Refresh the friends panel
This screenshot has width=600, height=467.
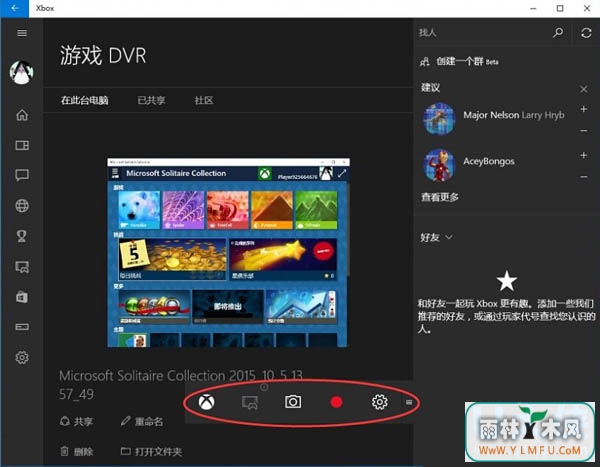tap(586, 33)
